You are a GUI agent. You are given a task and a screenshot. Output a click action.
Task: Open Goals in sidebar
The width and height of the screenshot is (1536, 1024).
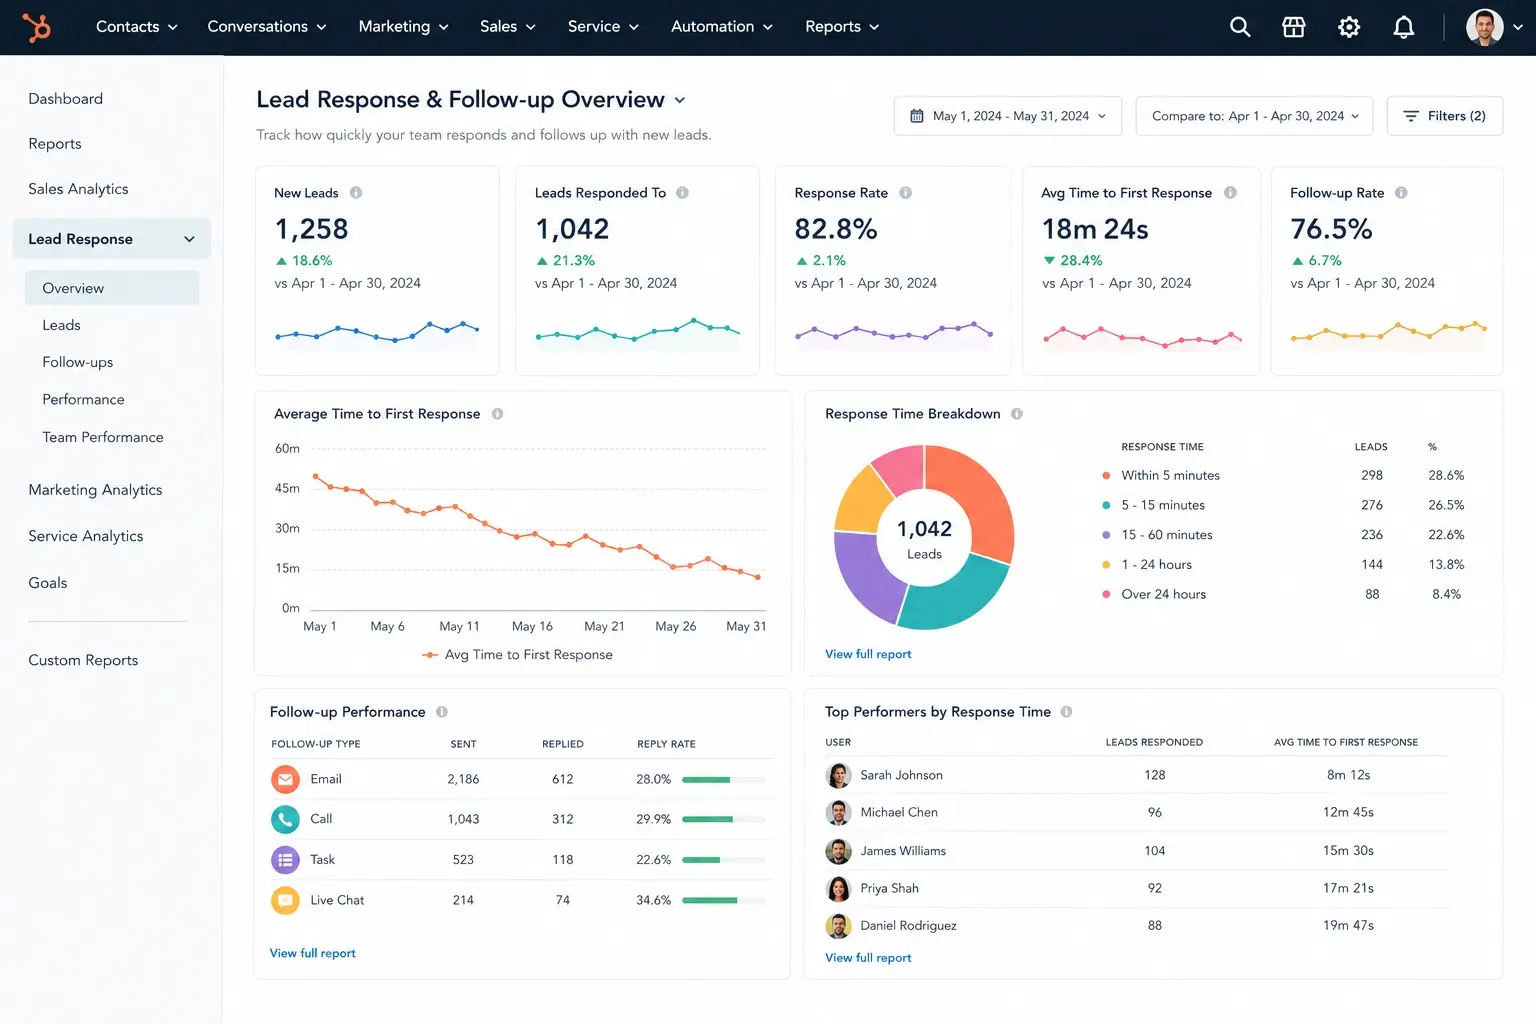[x=48, y=583]
